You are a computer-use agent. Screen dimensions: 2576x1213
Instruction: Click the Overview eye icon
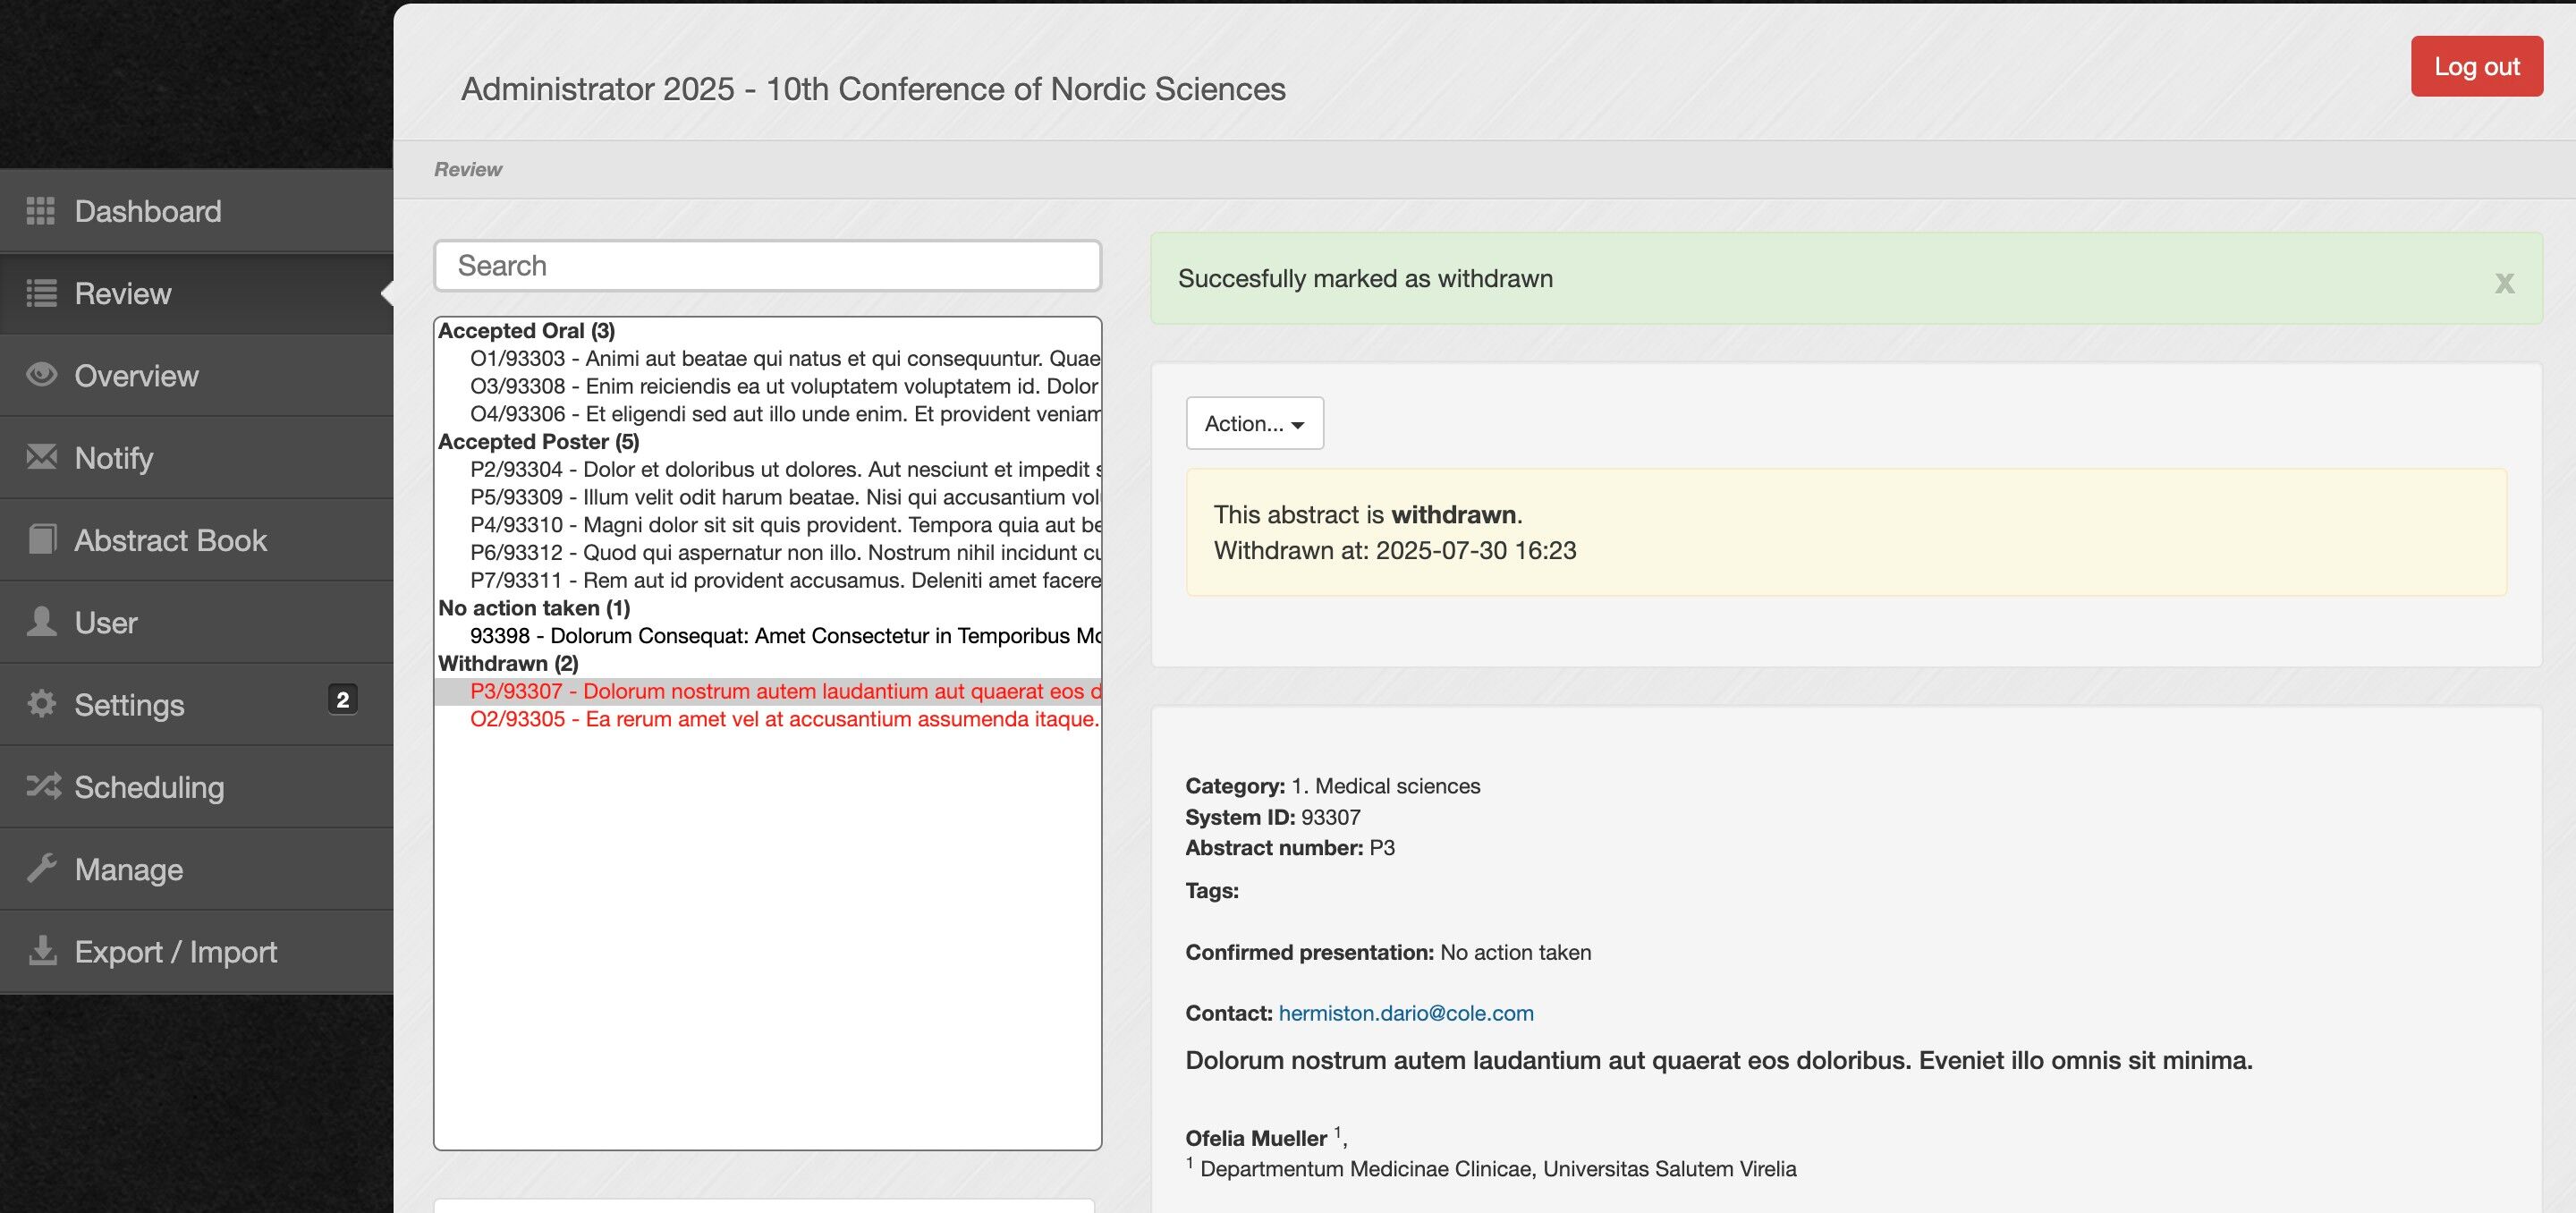40,375
